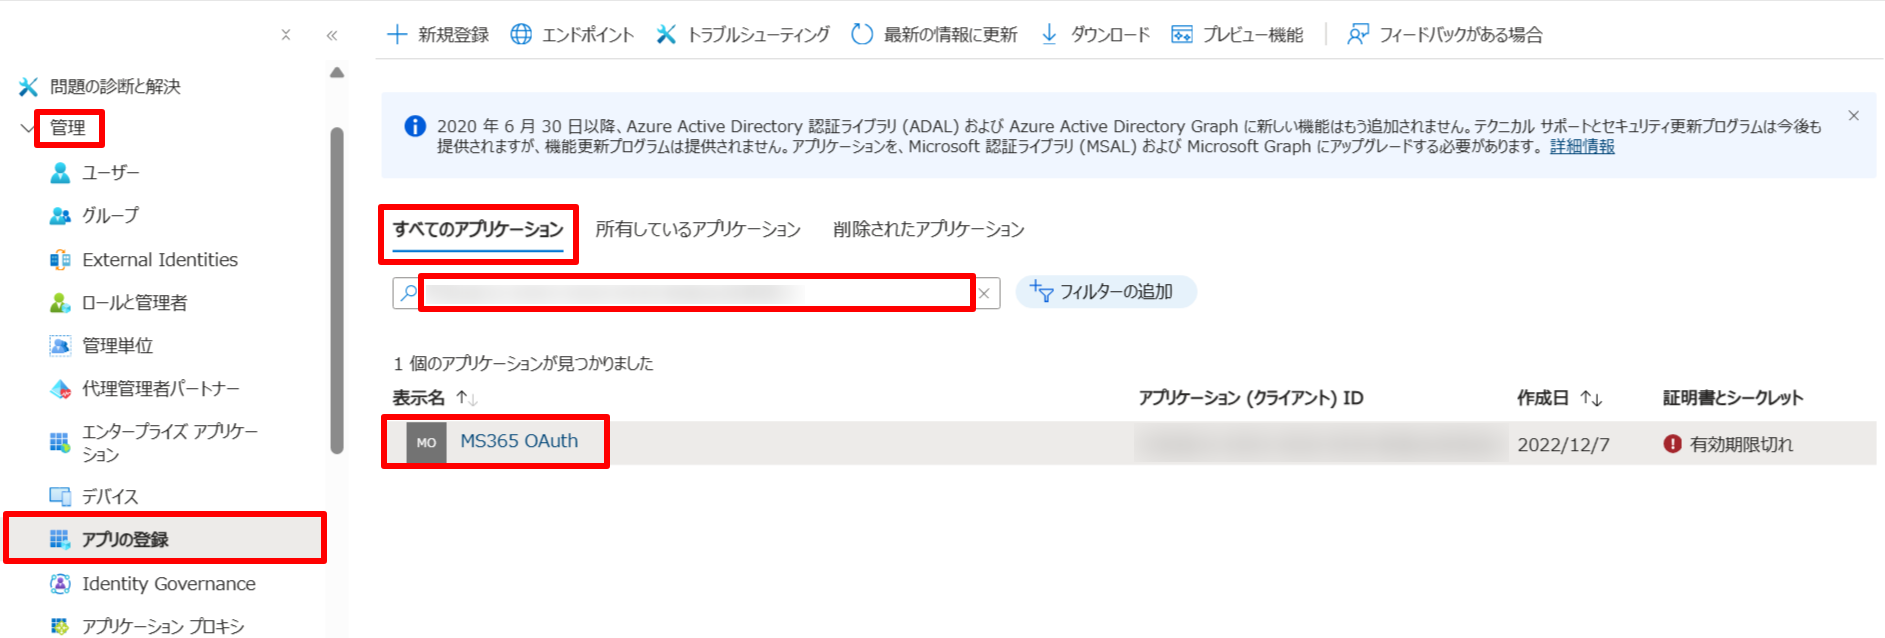Open トラブルシューティング wrench icon

[x=666, y=34]
